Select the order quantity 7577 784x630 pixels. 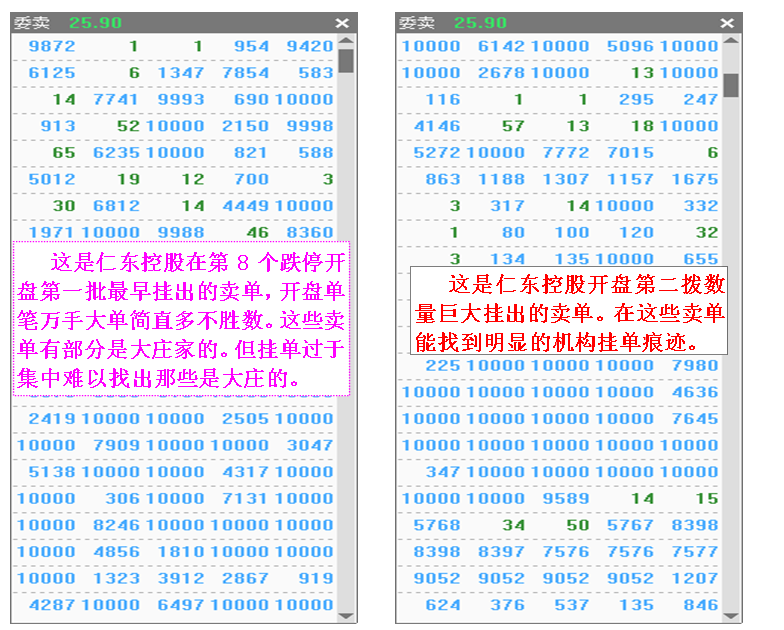click(x=695, y=552)
